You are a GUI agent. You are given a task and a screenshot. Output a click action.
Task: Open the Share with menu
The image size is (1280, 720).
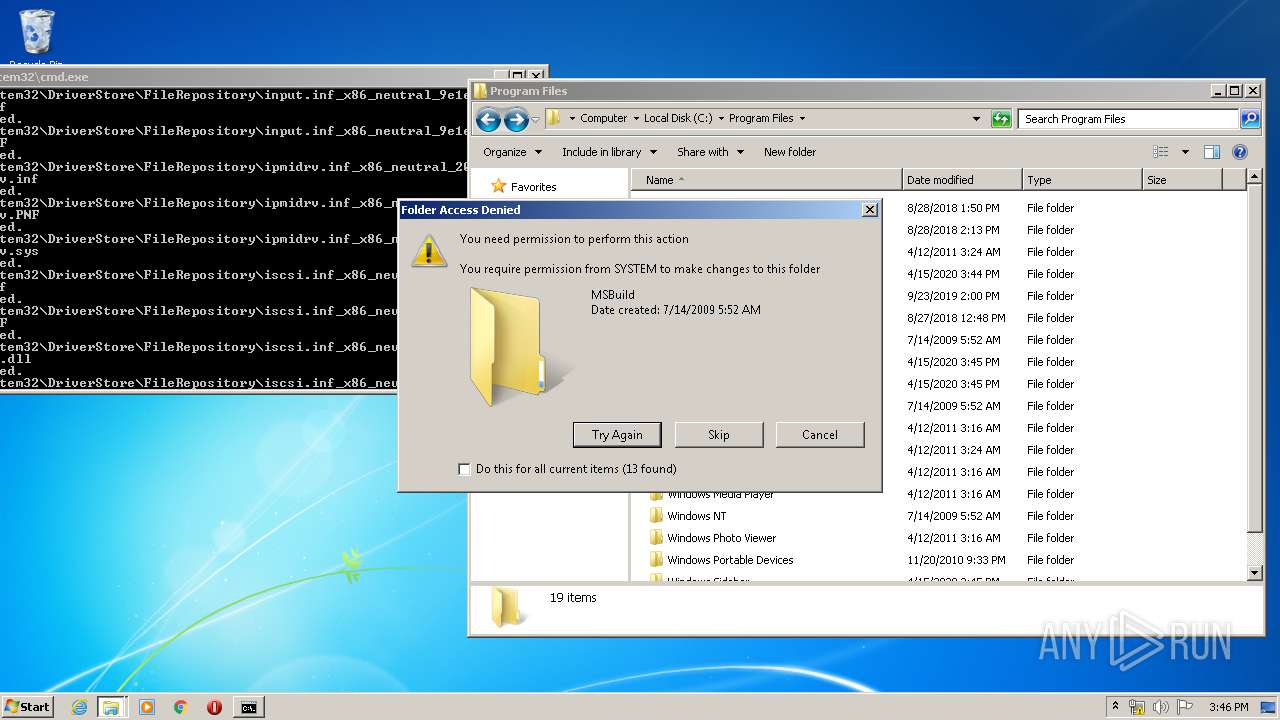(710, 152)
